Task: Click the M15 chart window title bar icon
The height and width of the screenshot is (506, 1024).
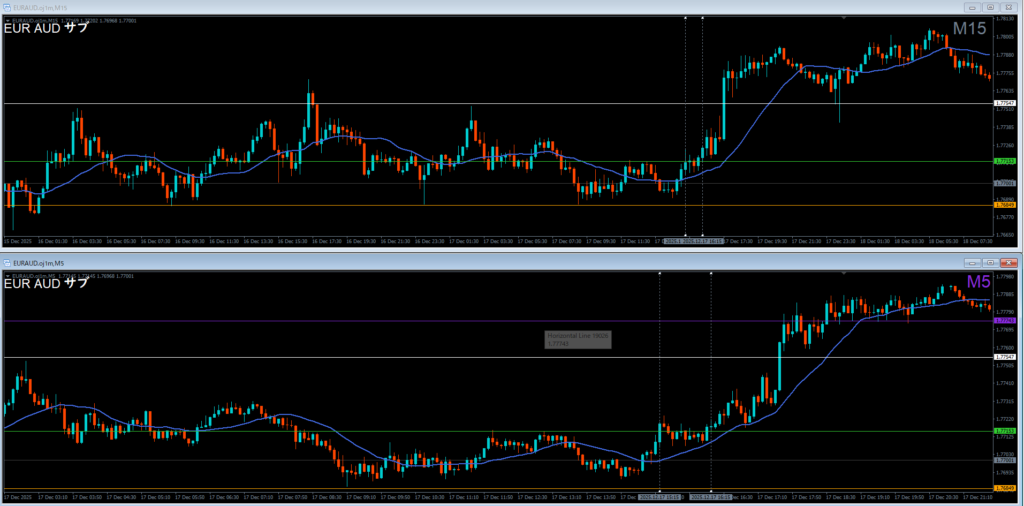Action: (x=7, y=7)
